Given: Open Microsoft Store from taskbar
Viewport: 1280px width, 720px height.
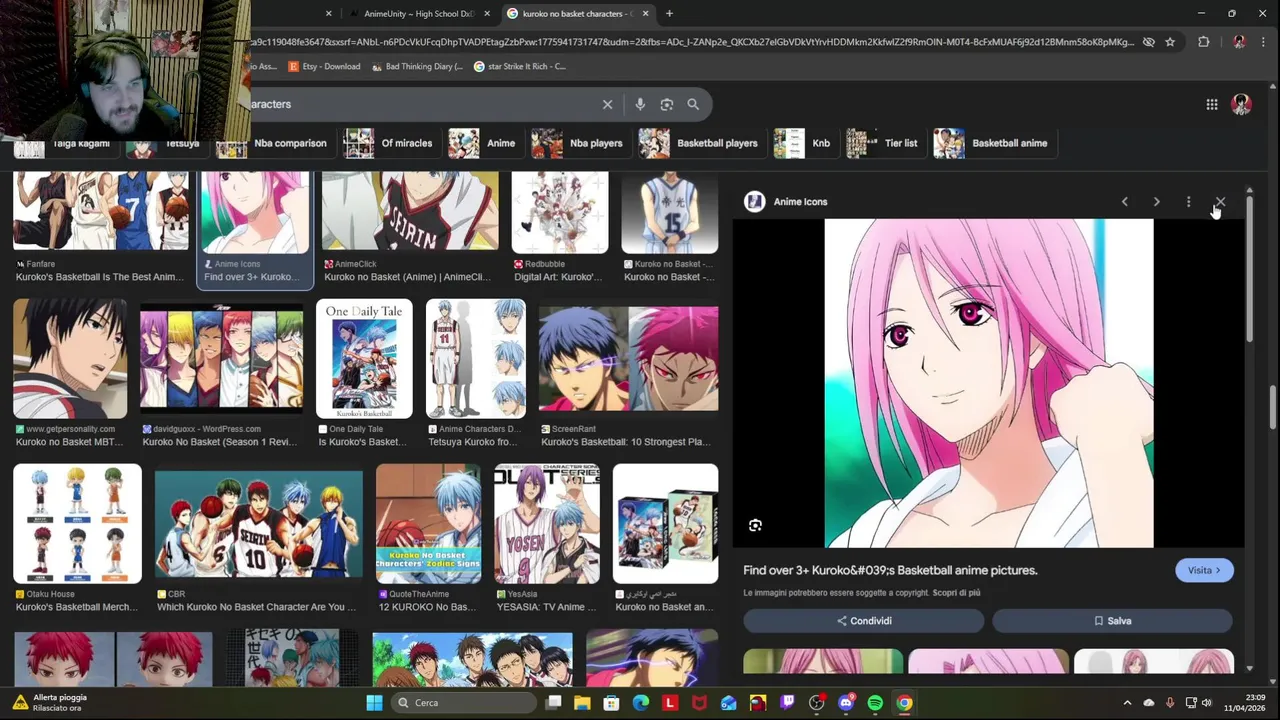Looking at the screenshot, I should coord(611,703).
